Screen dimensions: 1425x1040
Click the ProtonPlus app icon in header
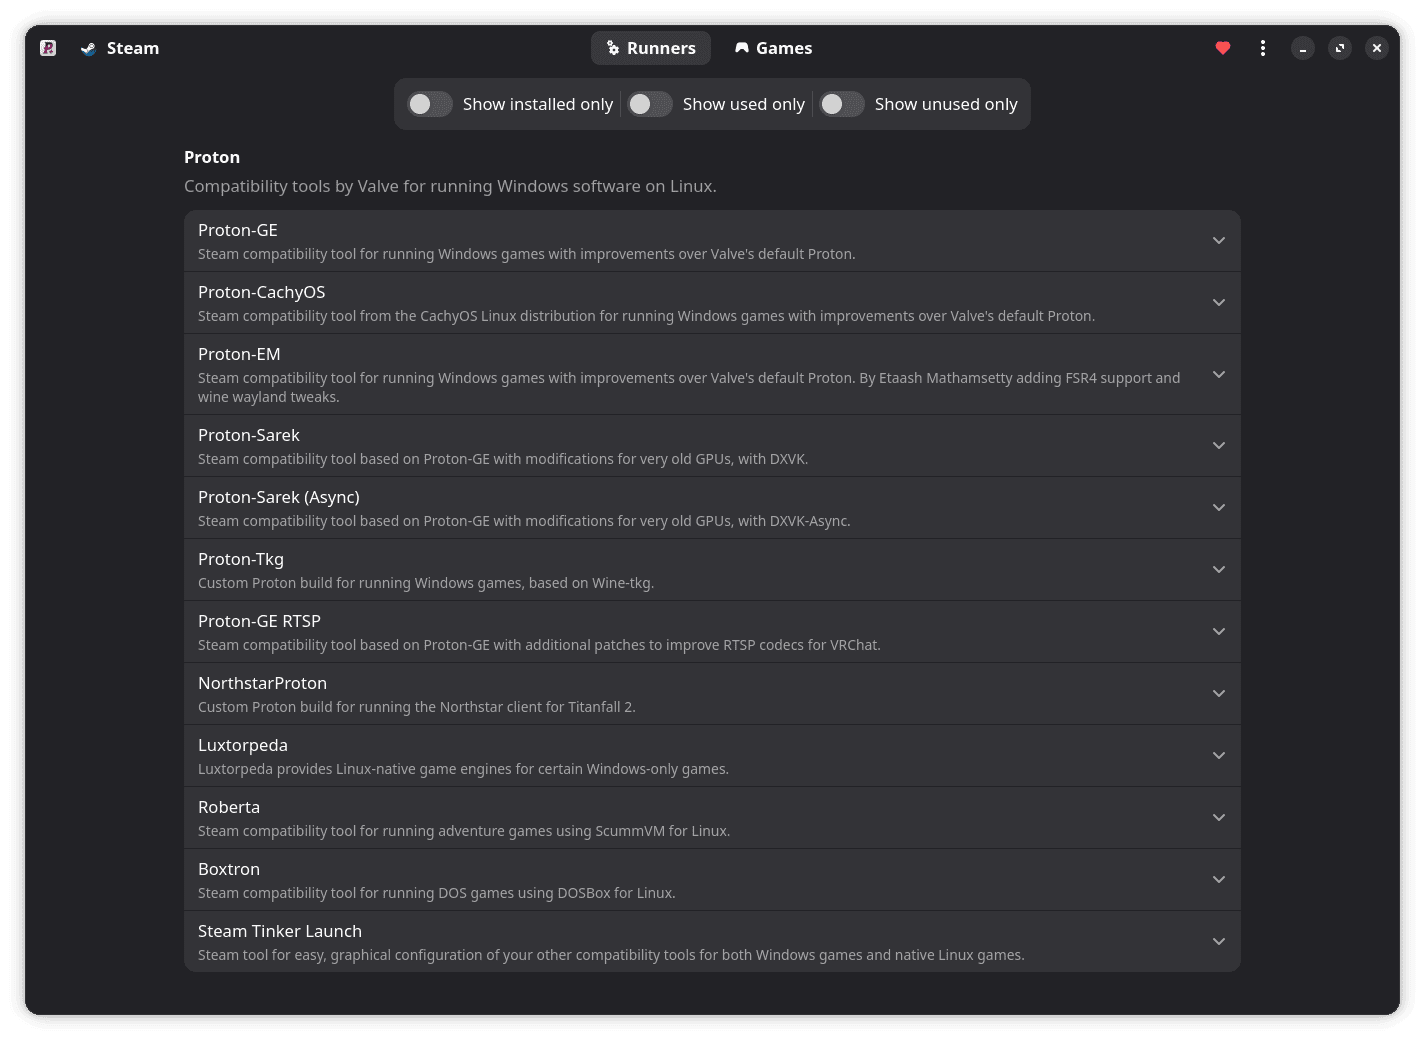(x=48, y=48)
